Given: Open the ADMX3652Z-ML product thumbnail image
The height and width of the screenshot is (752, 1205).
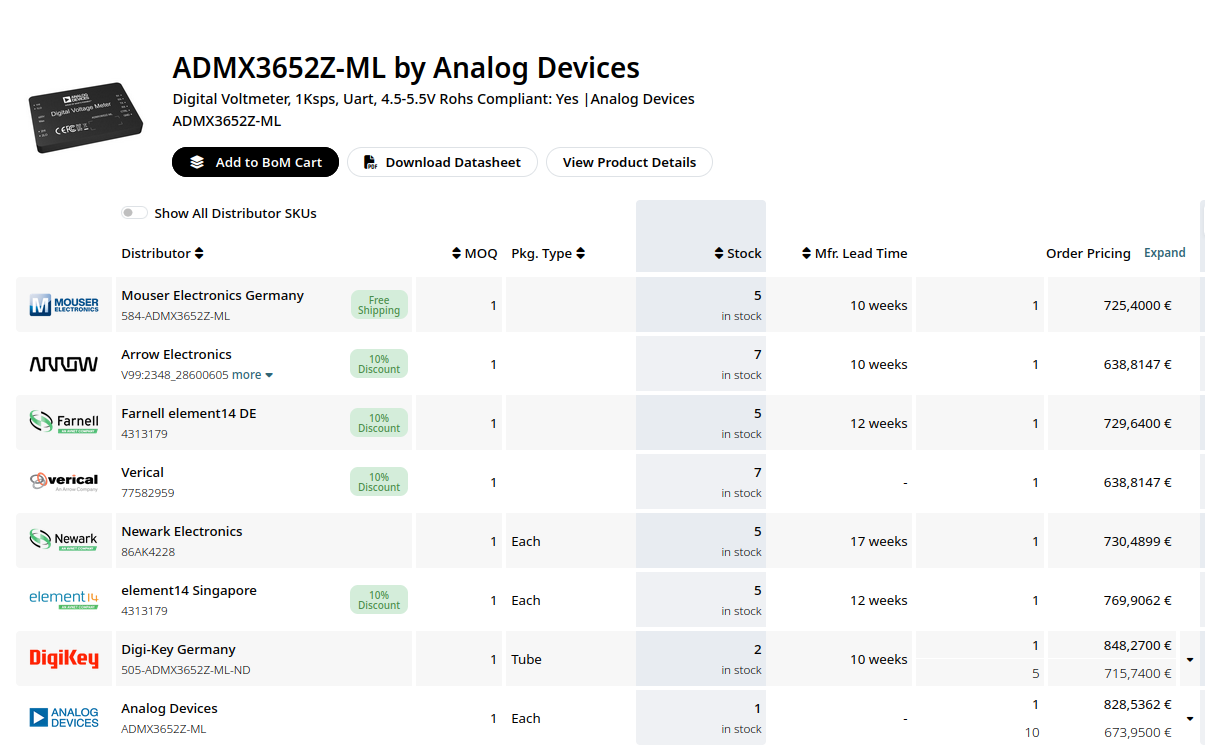Looking at the screenshot, I should click(85, 118).
